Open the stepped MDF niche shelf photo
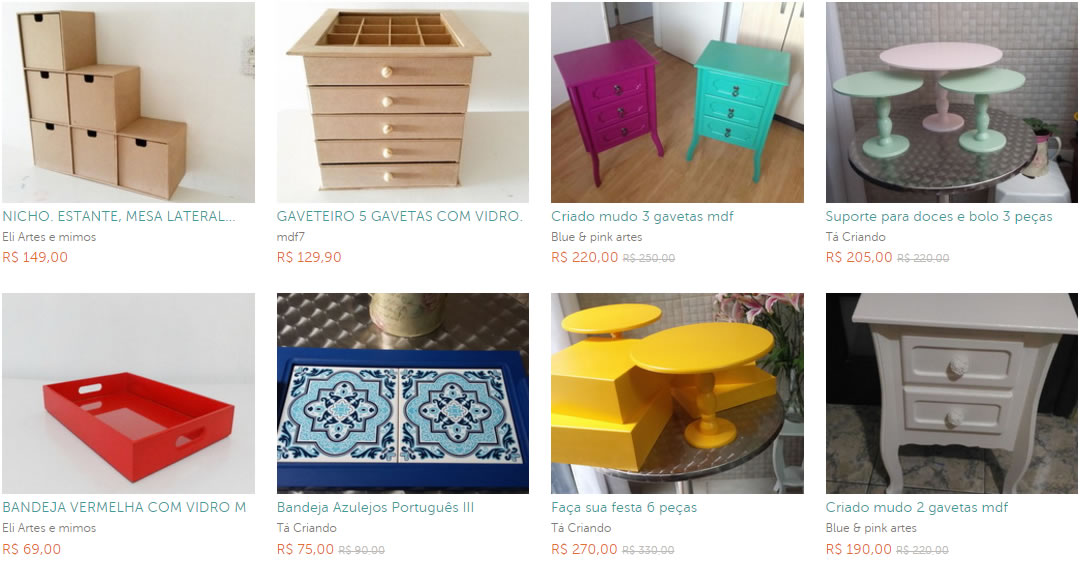This screenshot has width=1080, height=571. 128,102
